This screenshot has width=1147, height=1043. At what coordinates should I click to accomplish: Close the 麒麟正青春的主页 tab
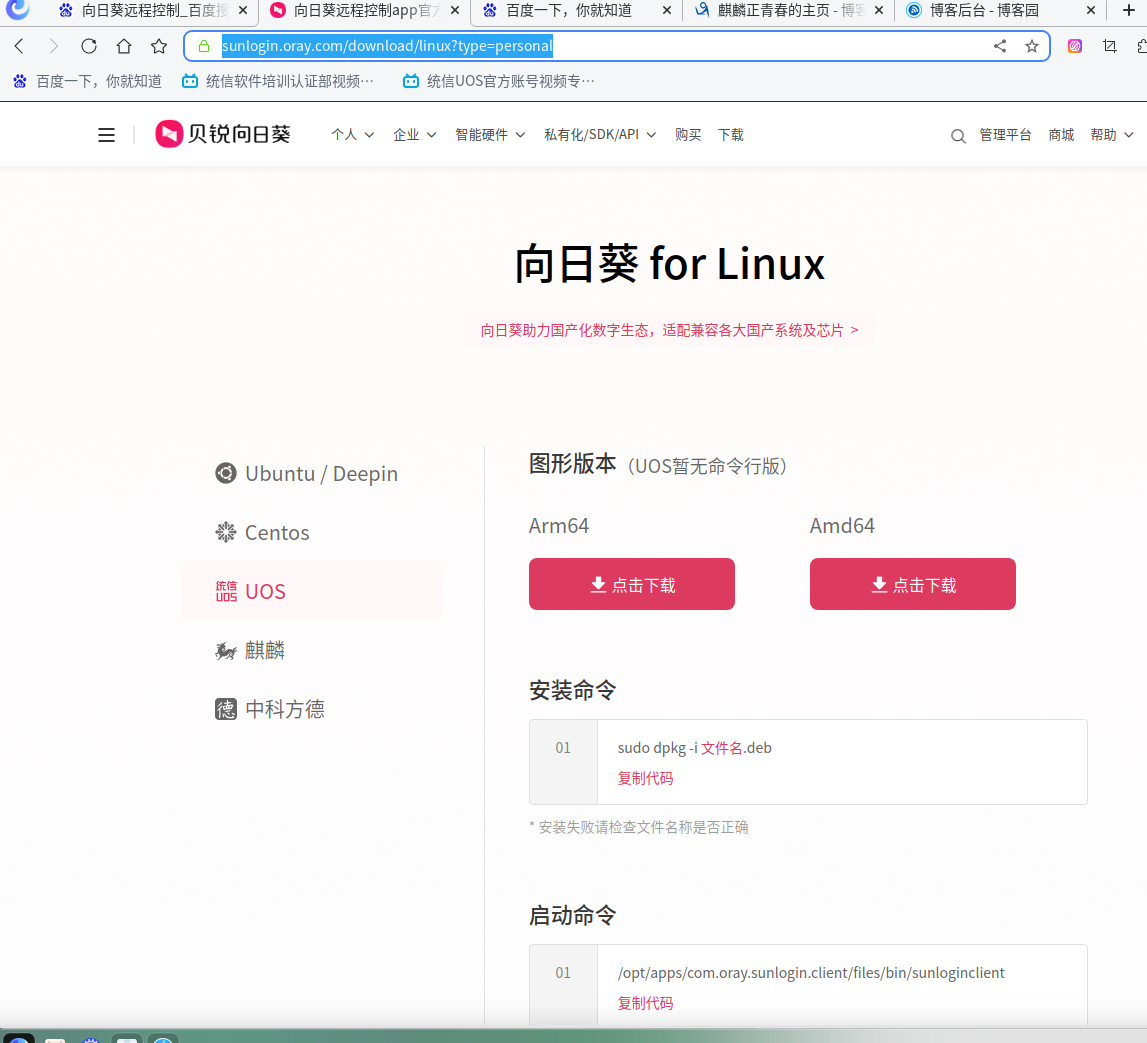[x=879, y=10]
